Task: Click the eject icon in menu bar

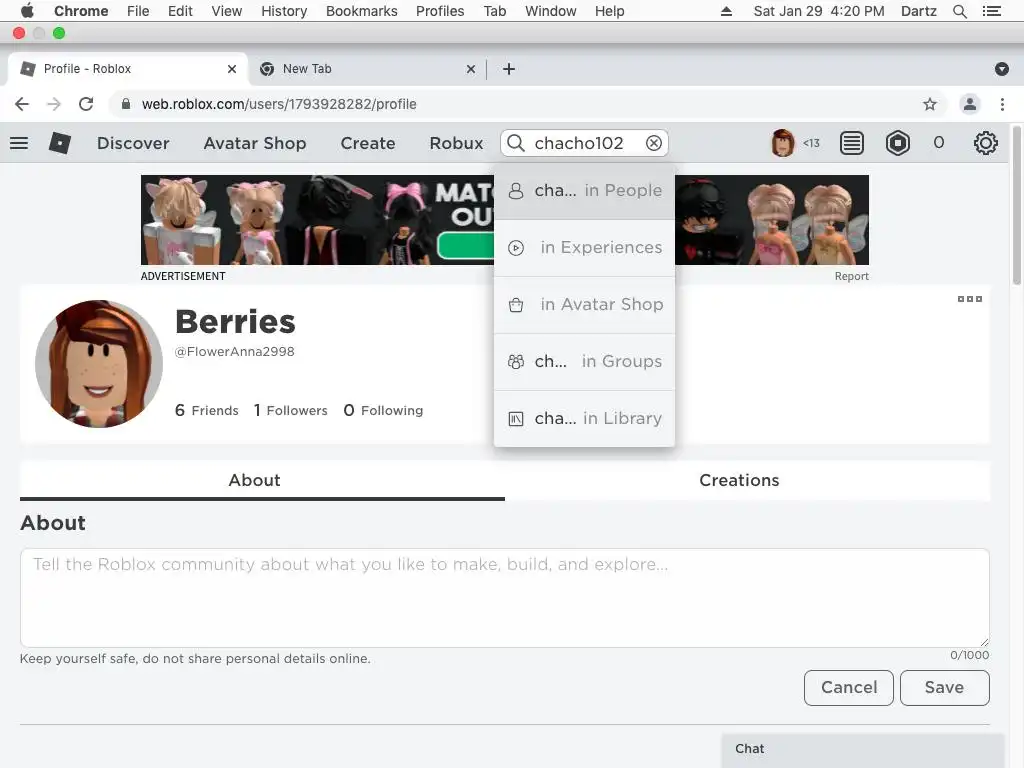Action: pyautogui.click(x=726, y=11)
